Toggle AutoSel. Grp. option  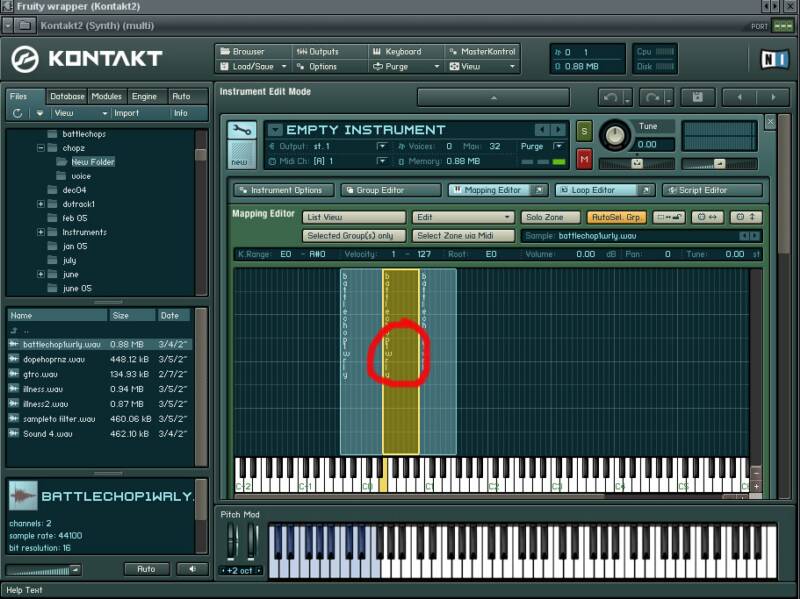pyautogui.click(x=616, y=217)
